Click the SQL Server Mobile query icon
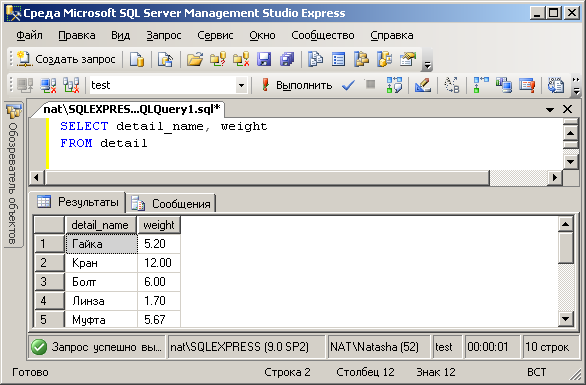586x385 pixels. coord(165,59)
